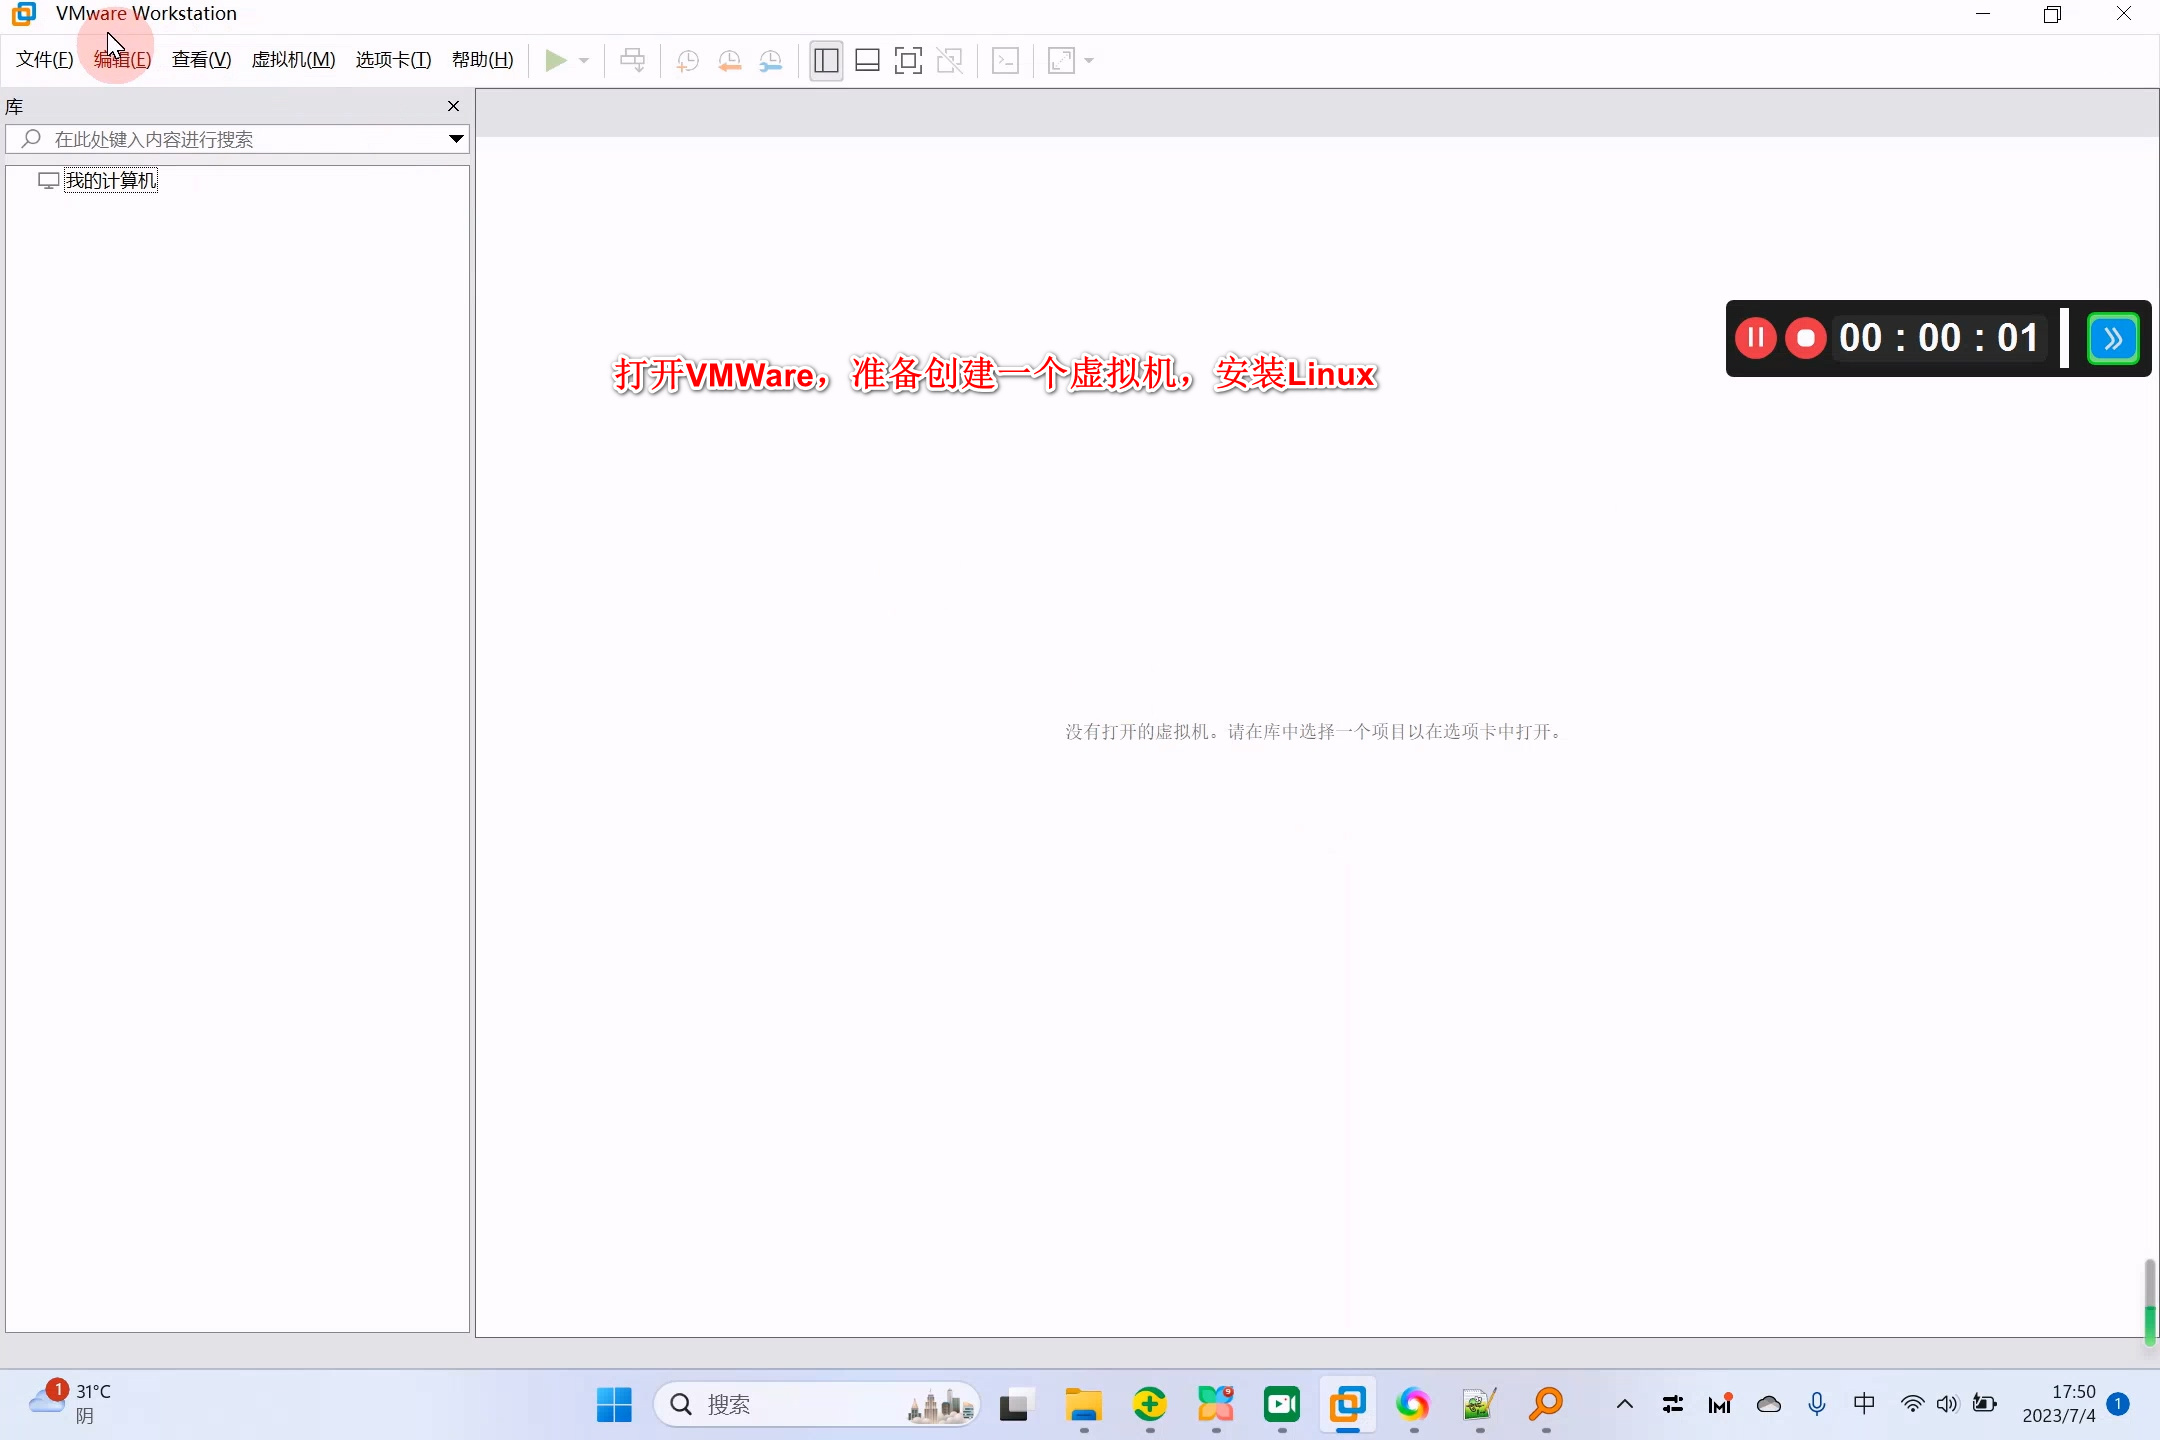The width and height of the screenshot is (2160, 1440).
Task: Toggle the thumbnail bar view button
Action: [x=867, y=60]
